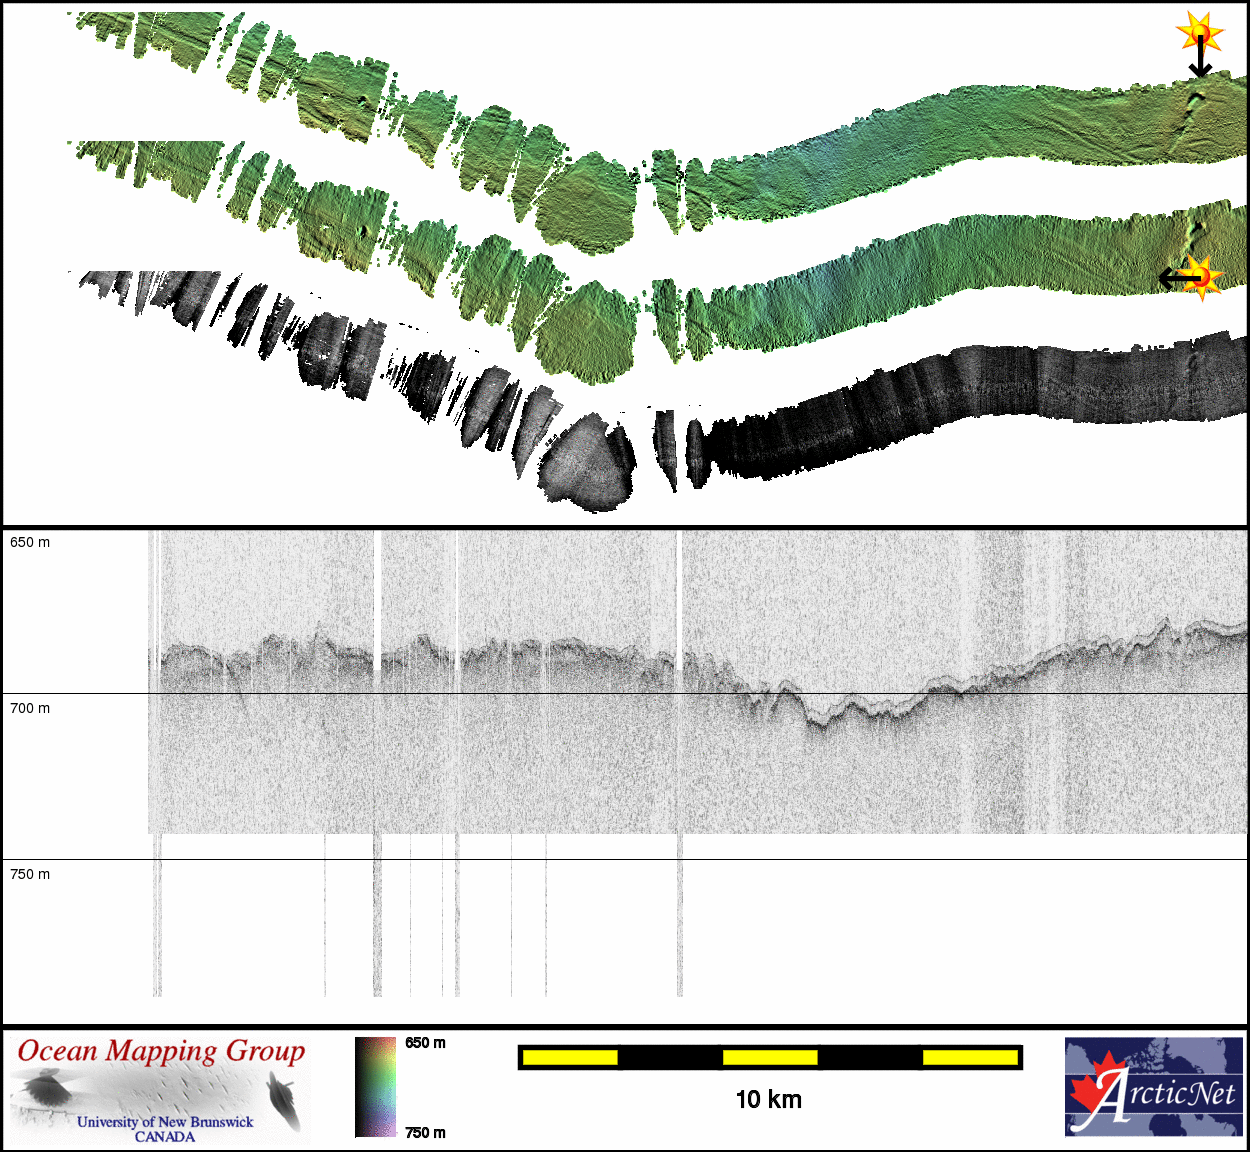Click the rightmost yellow scale bar segment
1250x1152 pixels.
969,1057
